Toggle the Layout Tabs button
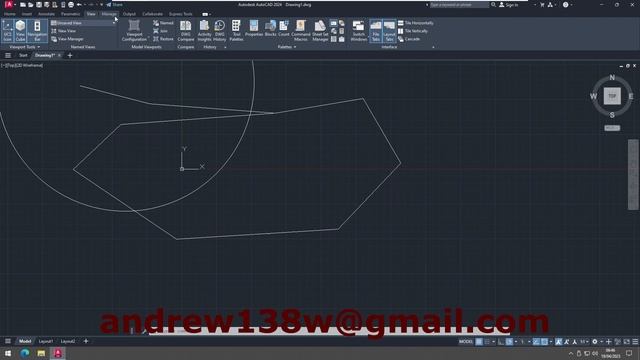Screen dimensions: 640x360 point(389,31)
